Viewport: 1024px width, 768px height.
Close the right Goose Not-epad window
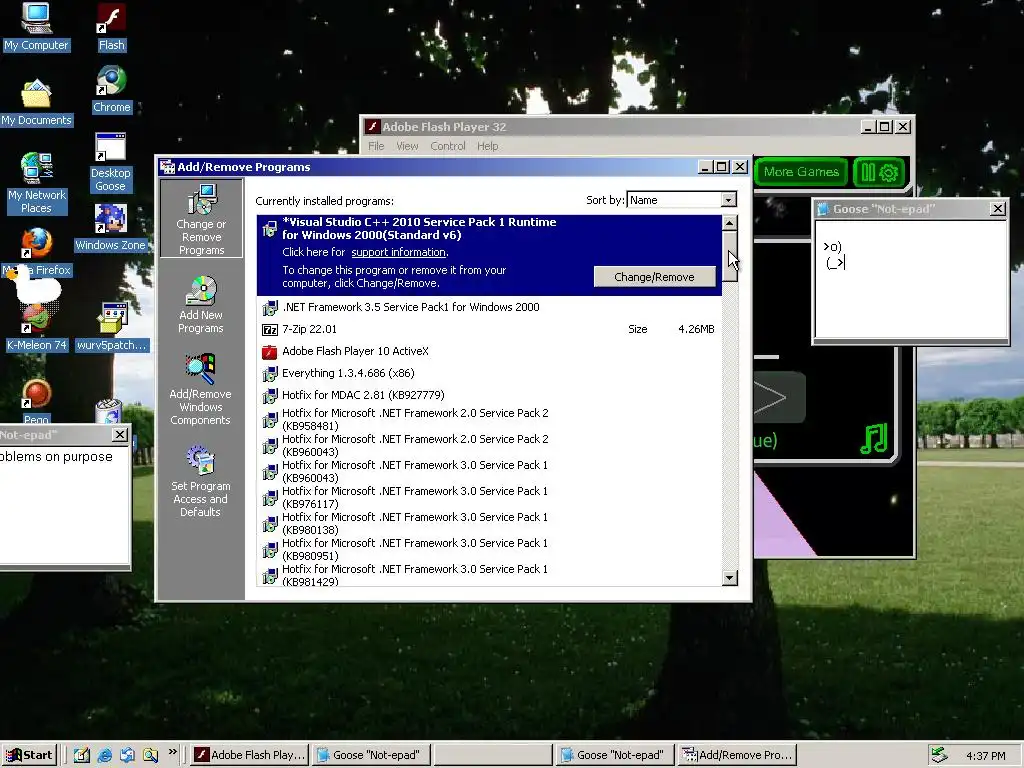pos(997,209)
